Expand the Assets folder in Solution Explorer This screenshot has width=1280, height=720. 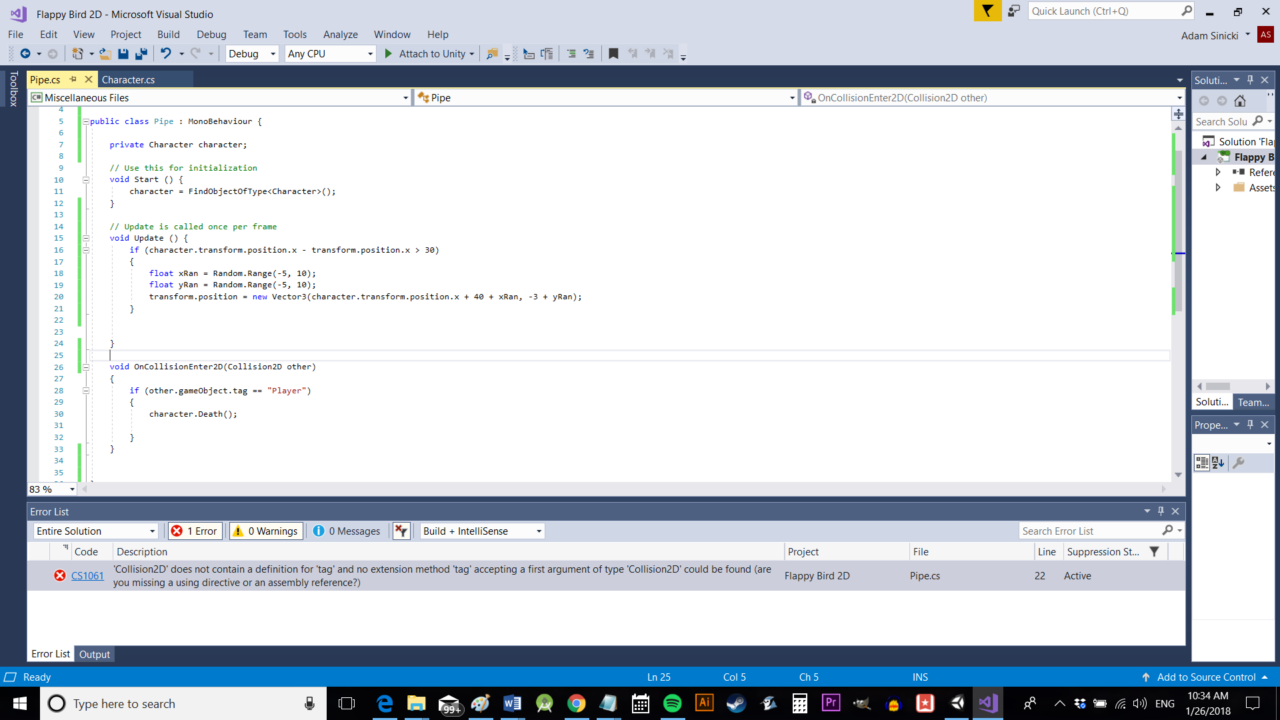(1218, 188)
